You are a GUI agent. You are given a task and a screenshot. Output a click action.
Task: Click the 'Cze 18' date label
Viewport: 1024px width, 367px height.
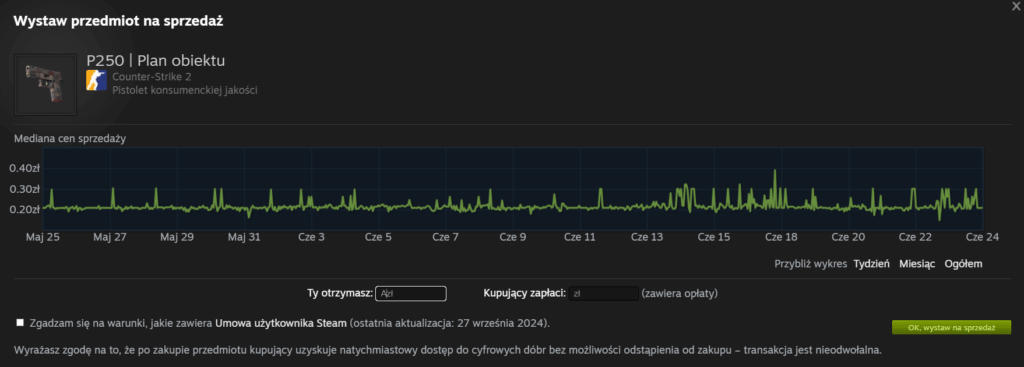[x=781, y=237]
